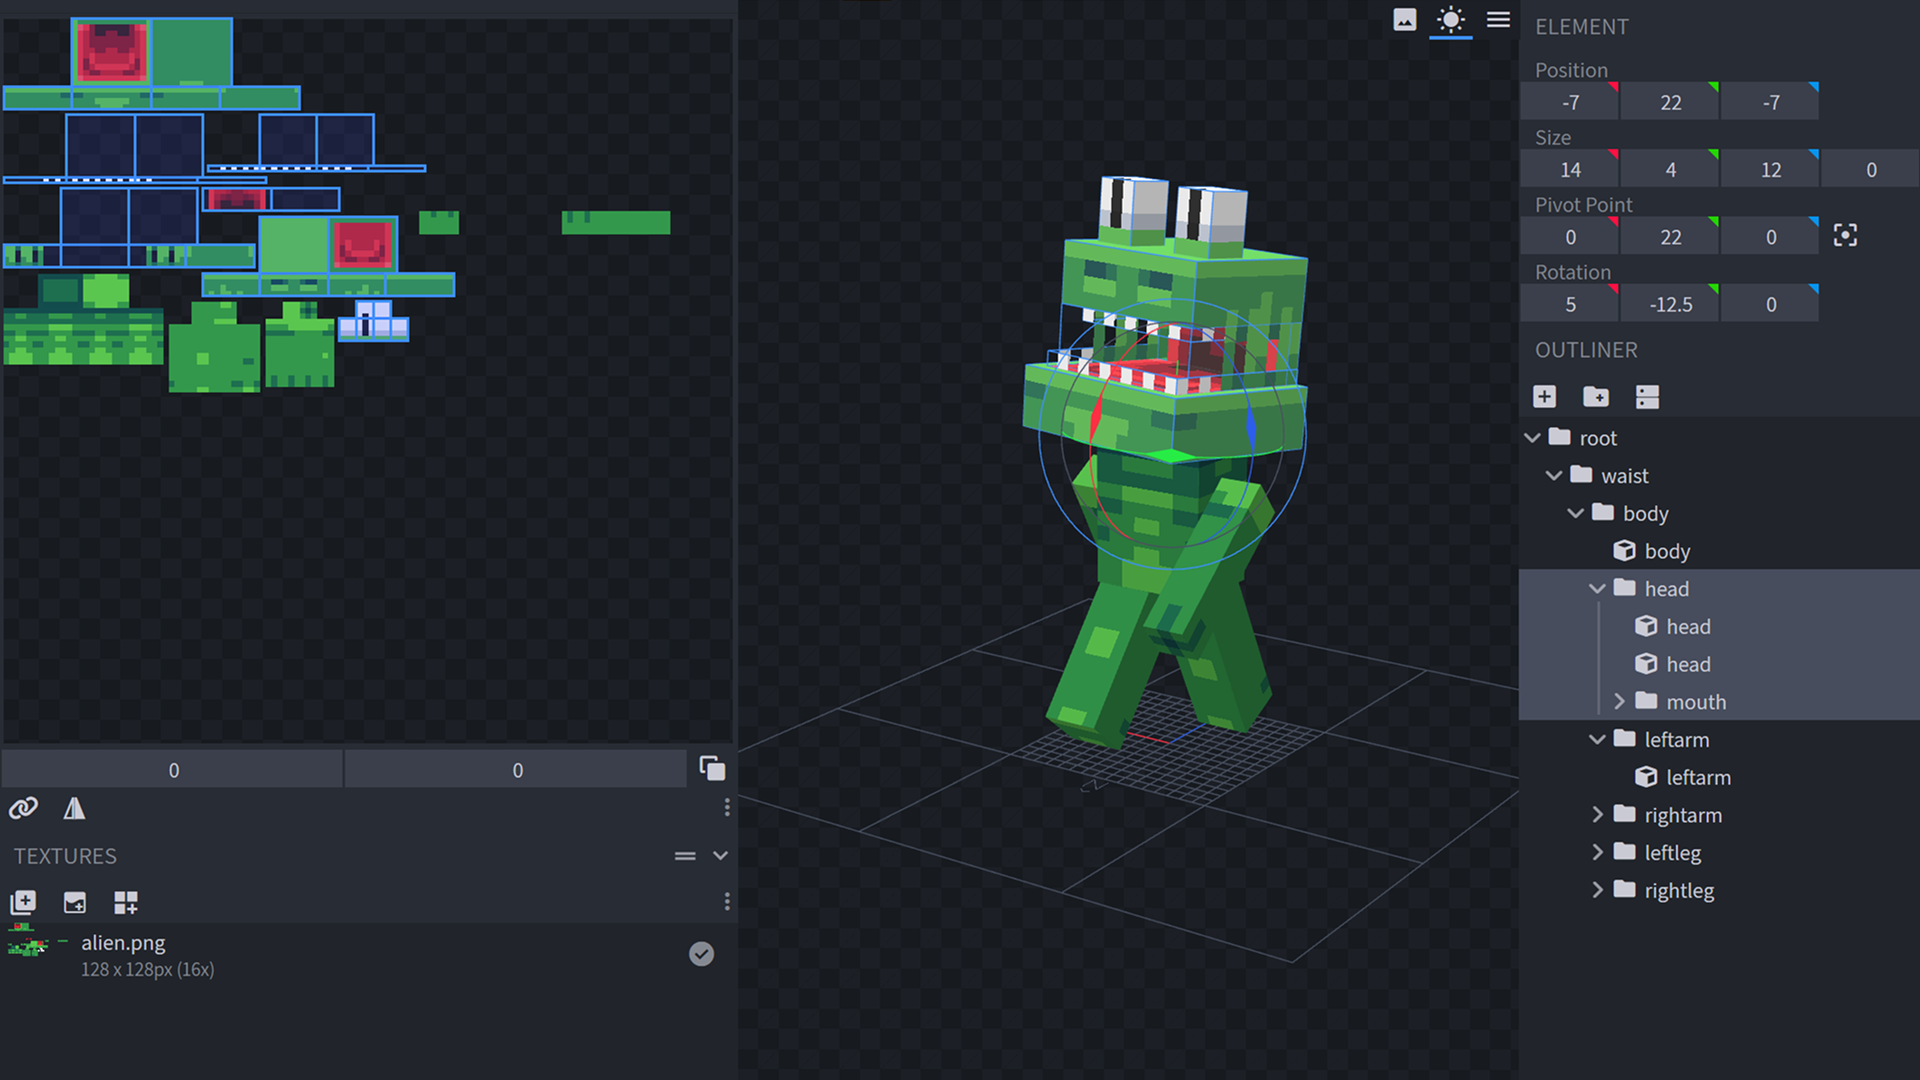Open the UV panel three-dot menu
This screenshot has height=1080, width=1920.
(x=727, y=807)
